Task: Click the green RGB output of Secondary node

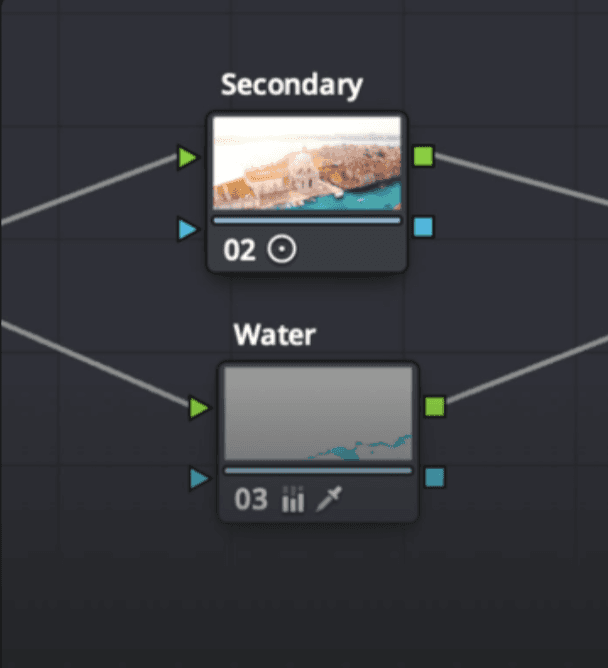Action: [x=423, y=156]
